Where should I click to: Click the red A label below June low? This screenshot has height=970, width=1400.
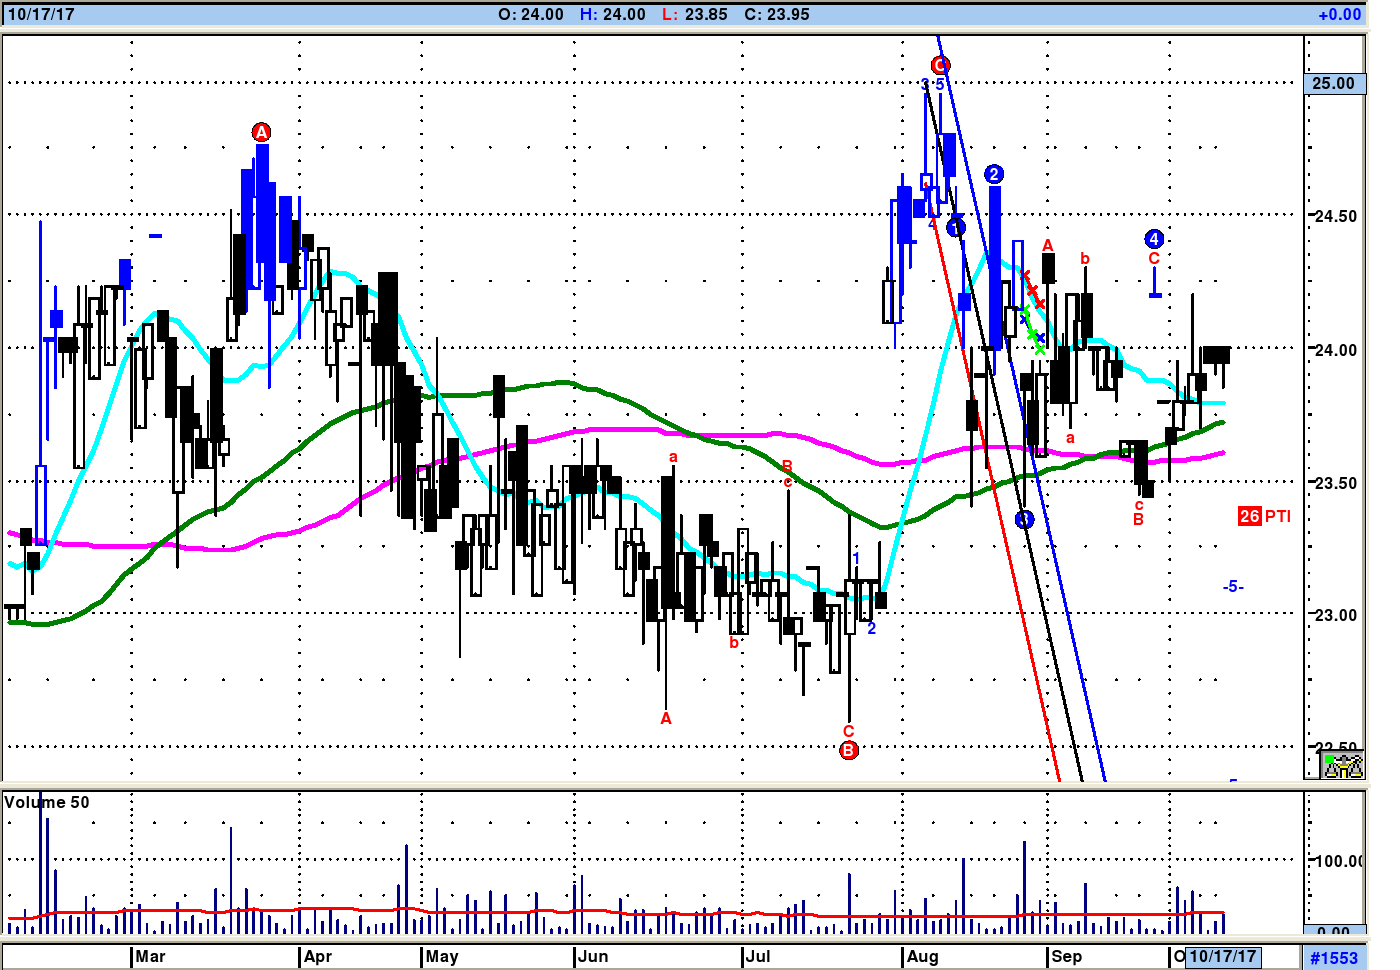666,718
